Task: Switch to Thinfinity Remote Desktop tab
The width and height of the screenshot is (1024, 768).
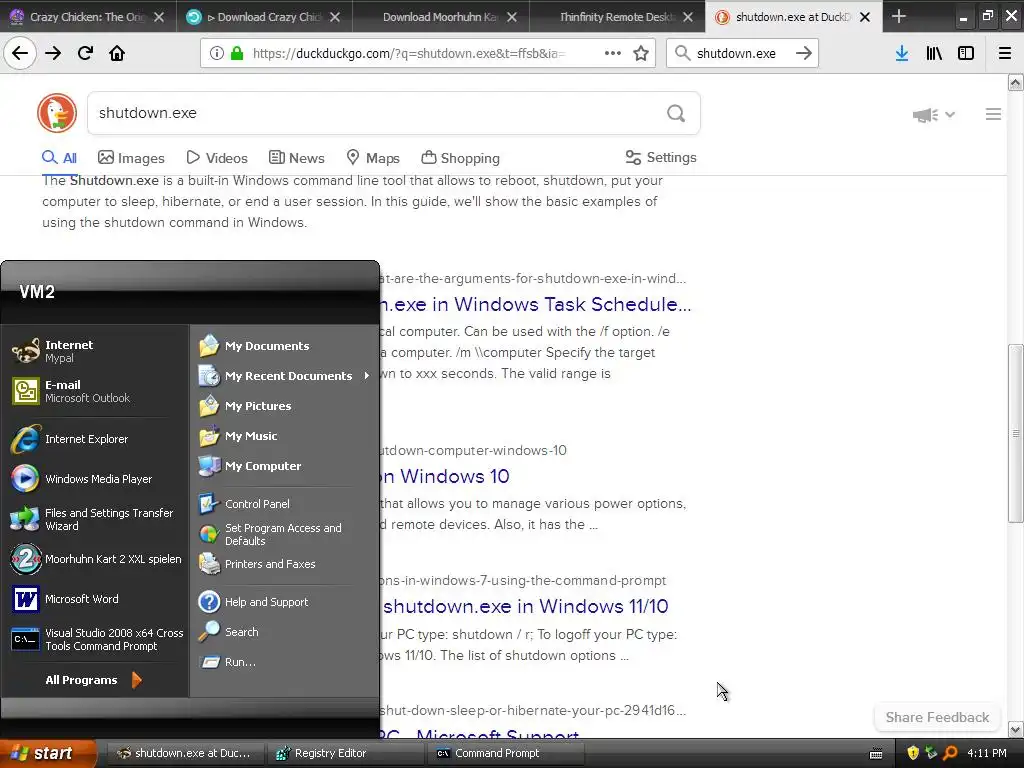Action: (616, 16)
